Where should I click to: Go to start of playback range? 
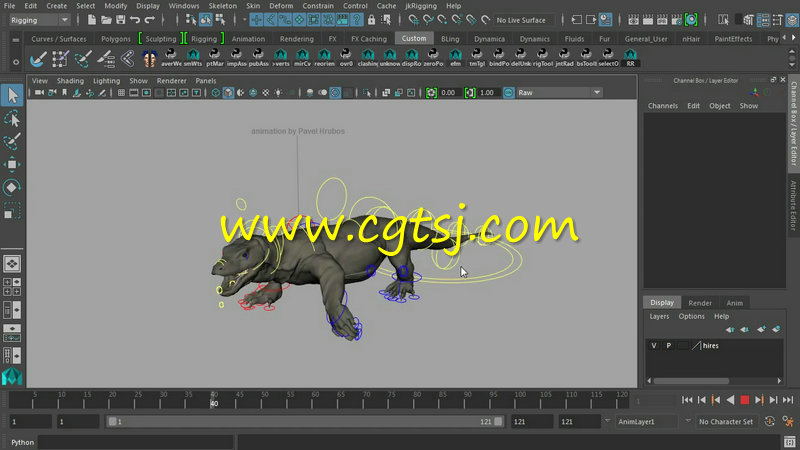click(x=687, y=400)
